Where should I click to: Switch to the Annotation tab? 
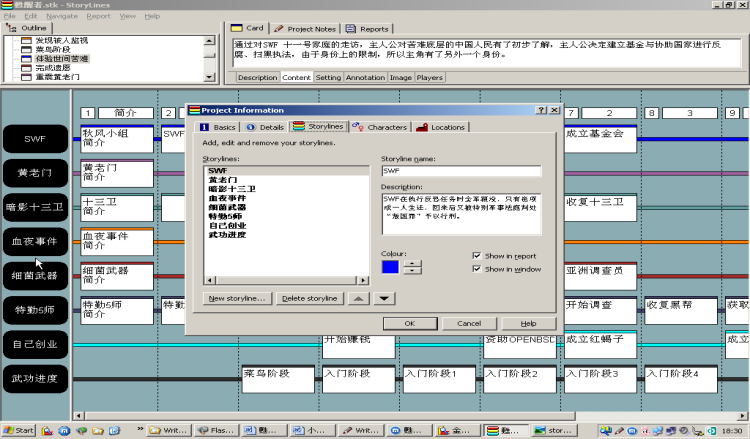(364, 77)
